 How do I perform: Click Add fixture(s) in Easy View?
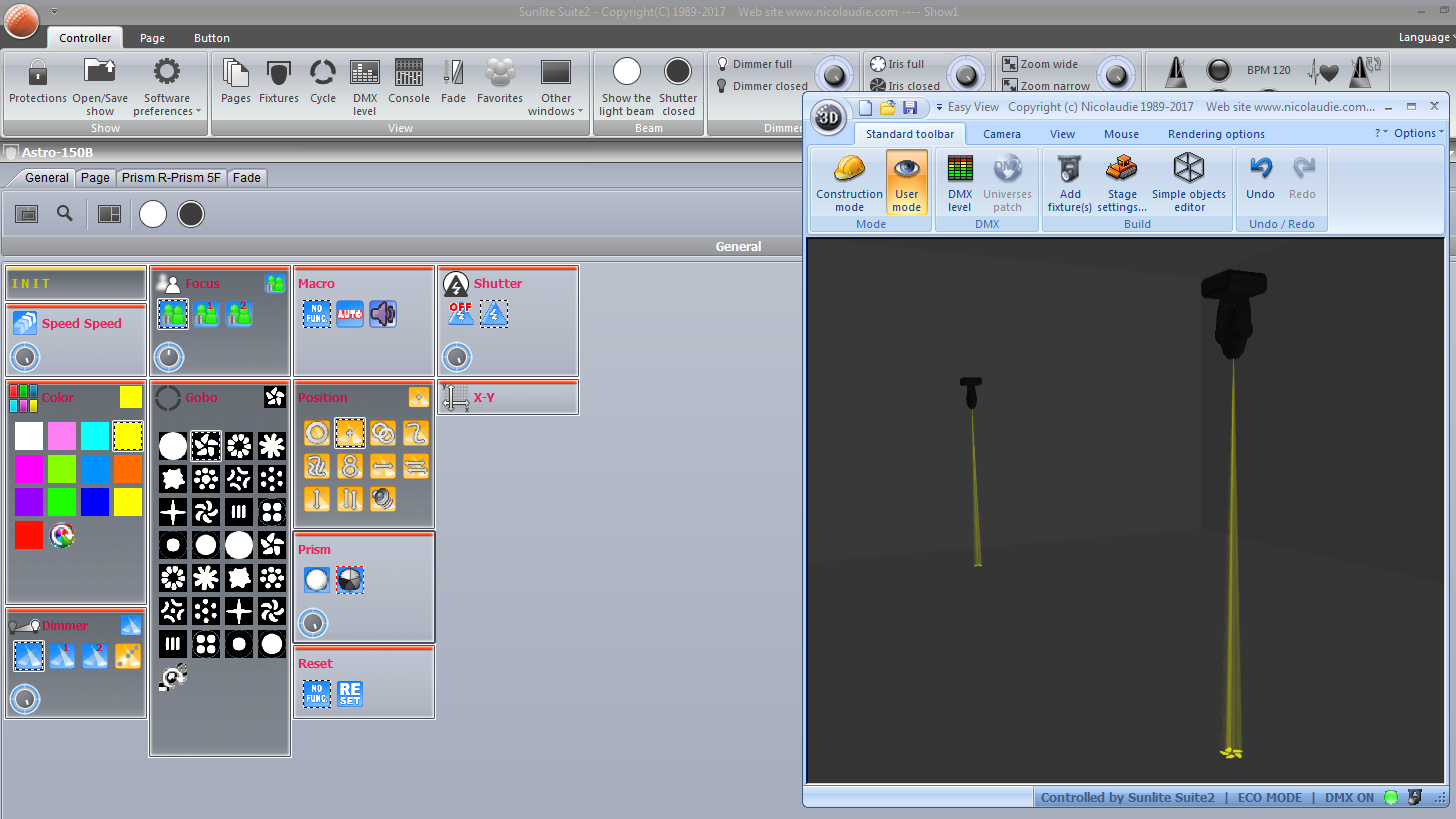point(1070,183)
